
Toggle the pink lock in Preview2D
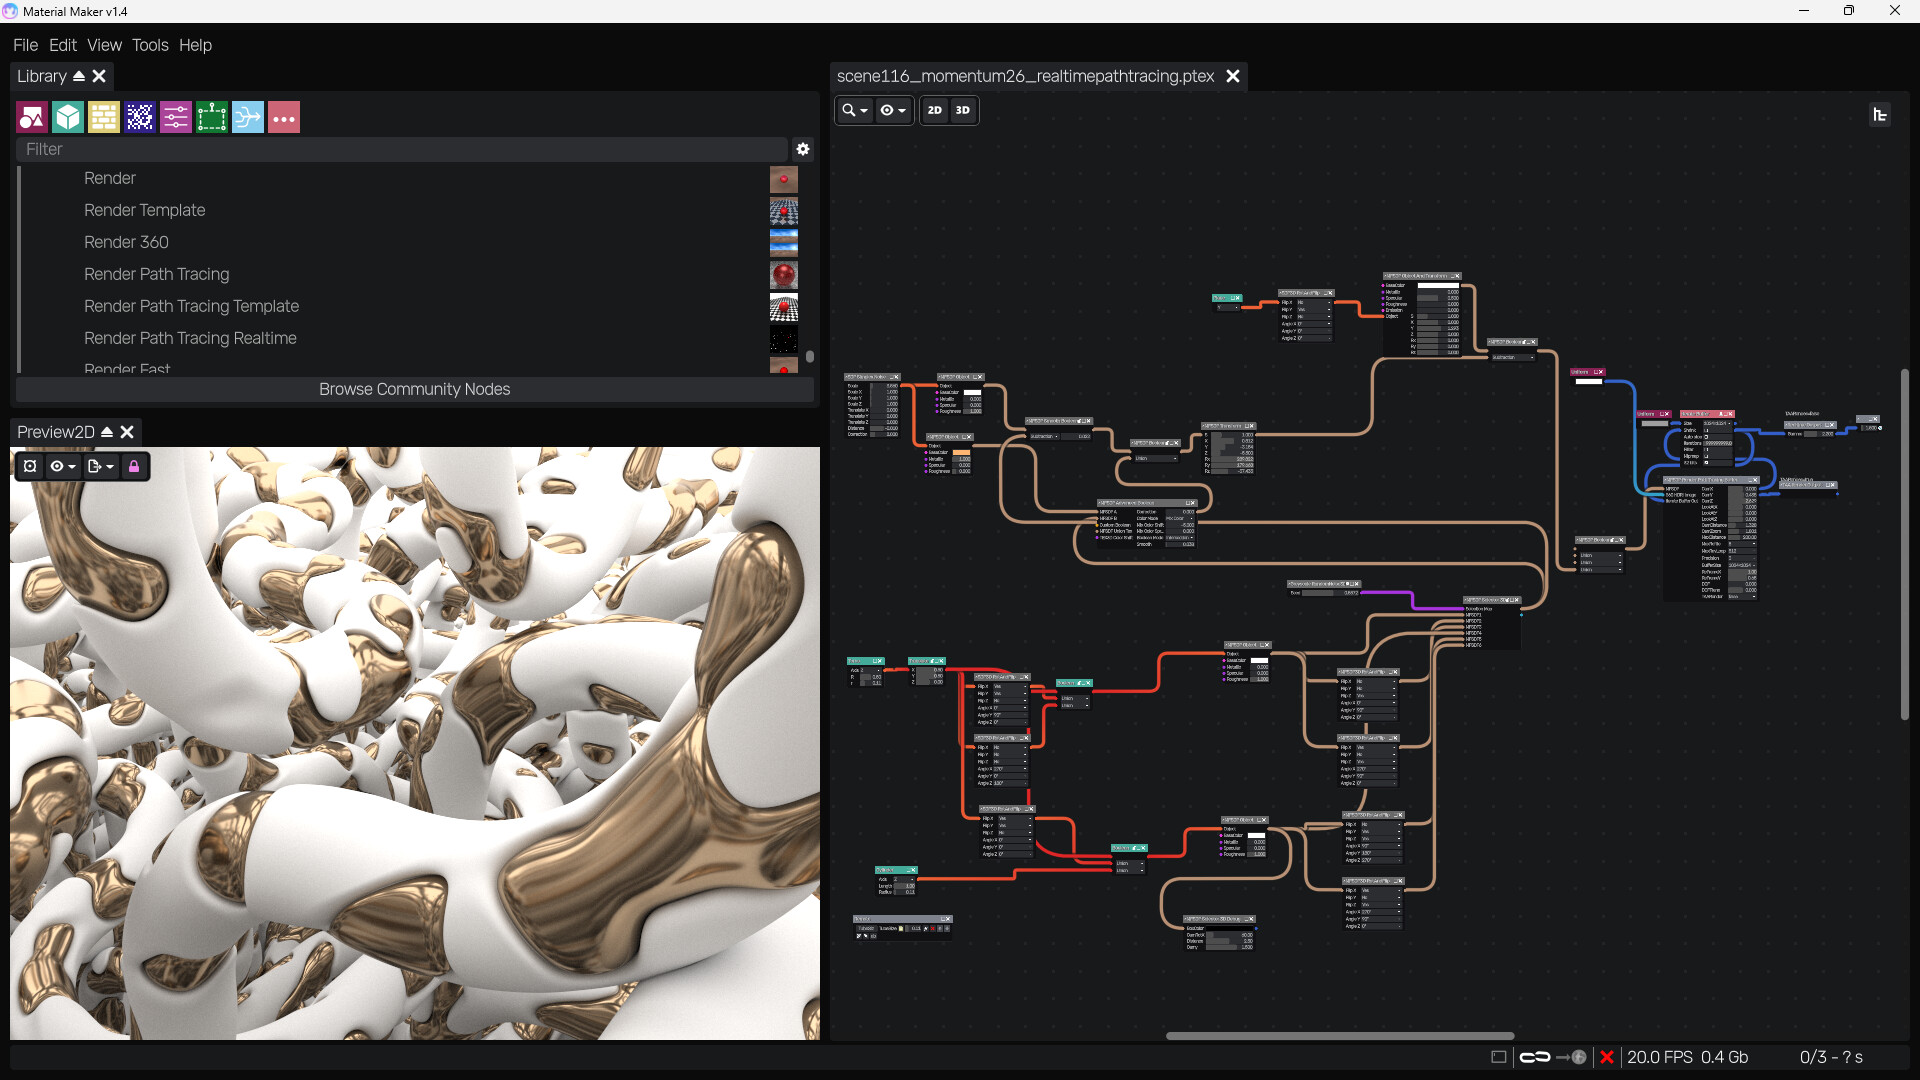click(134, 466)
